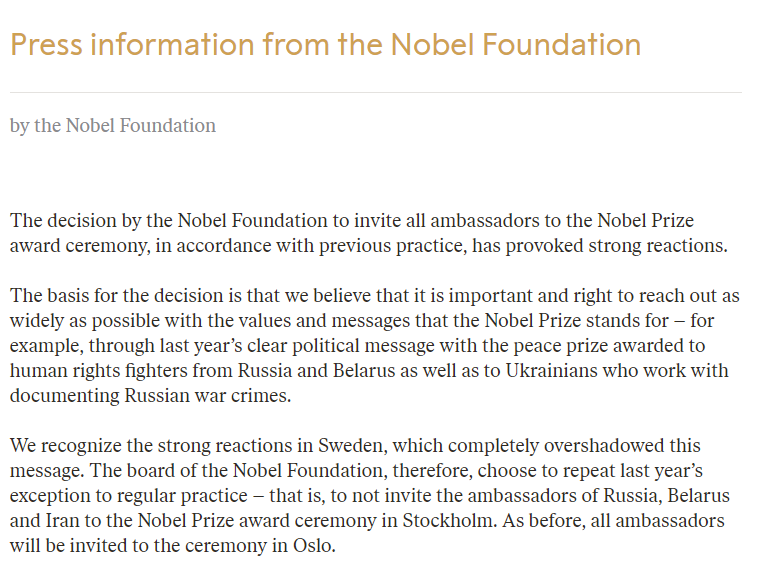Viewport: 761px width, 577px height.
Task: Click the "Press information from the Nobel Foundation" heading
Action: tap(325, 45)
